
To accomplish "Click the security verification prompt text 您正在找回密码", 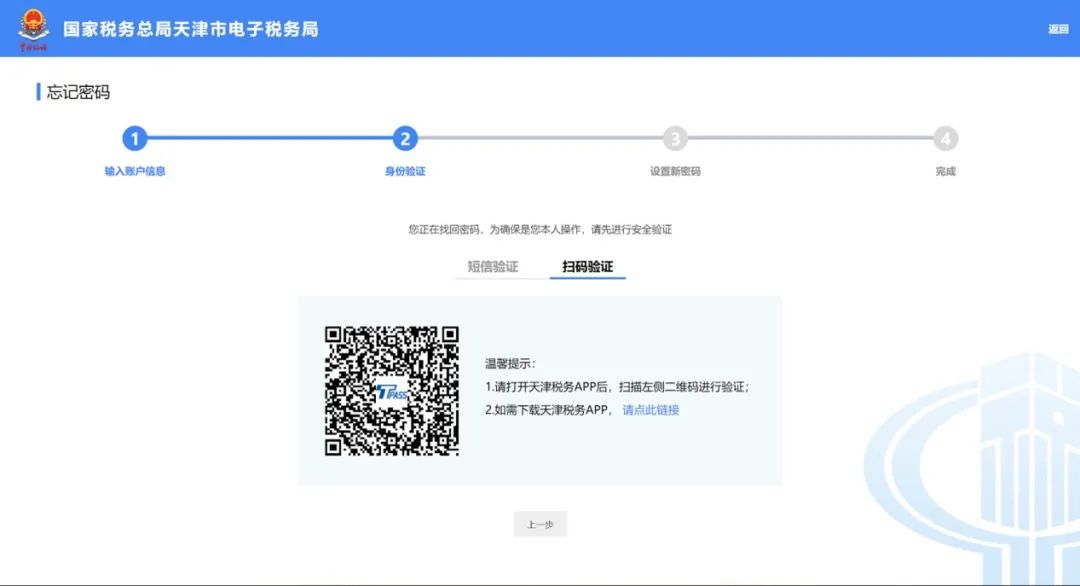I will (540, 229).
